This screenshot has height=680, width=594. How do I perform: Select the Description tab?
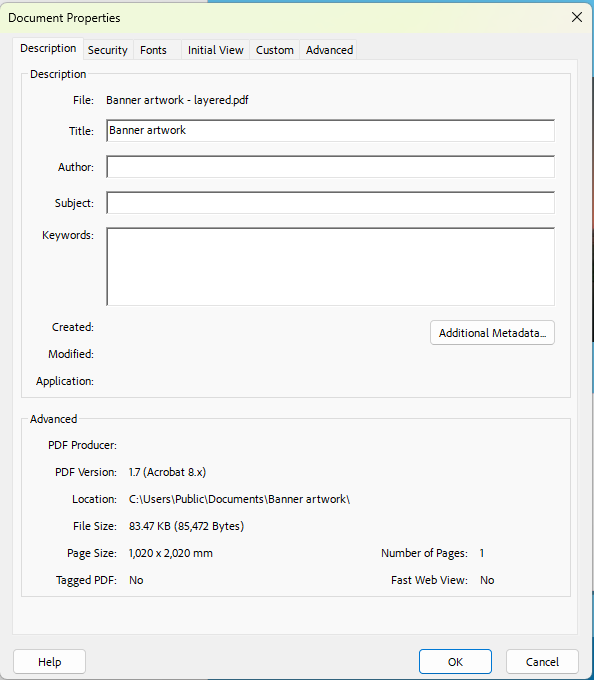point(48,48)
